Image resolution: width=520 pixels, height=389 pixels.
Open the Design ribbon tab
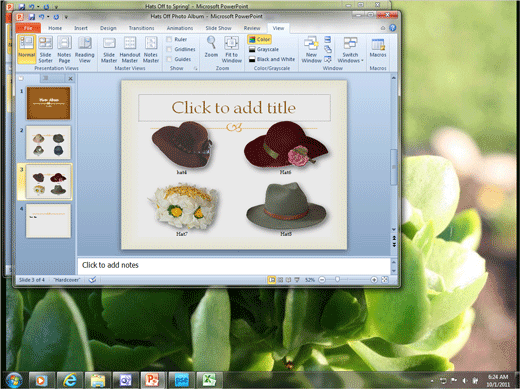point(108,28)
